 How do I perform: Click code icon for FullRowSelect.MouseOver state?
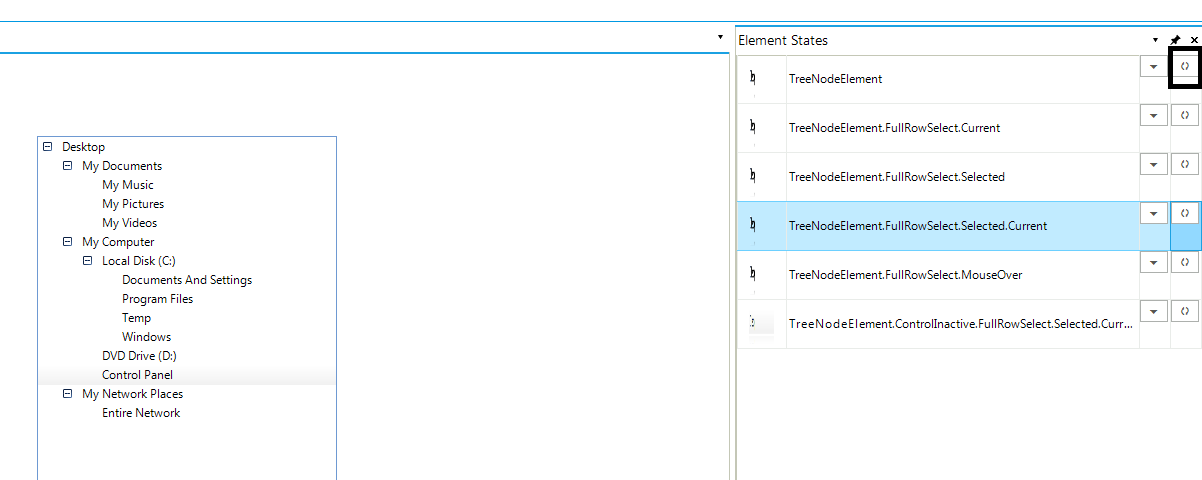click(x=1185, y=261)
